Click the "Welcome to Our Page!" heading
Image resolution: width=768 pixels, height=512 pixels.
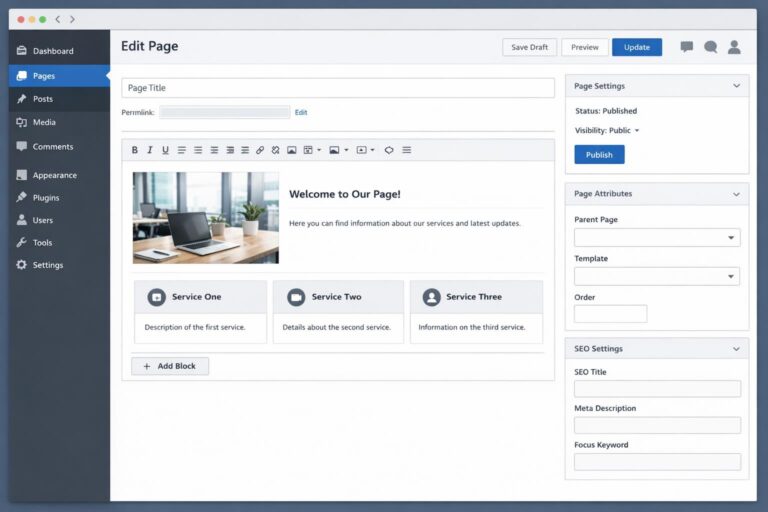pos(345,194)
